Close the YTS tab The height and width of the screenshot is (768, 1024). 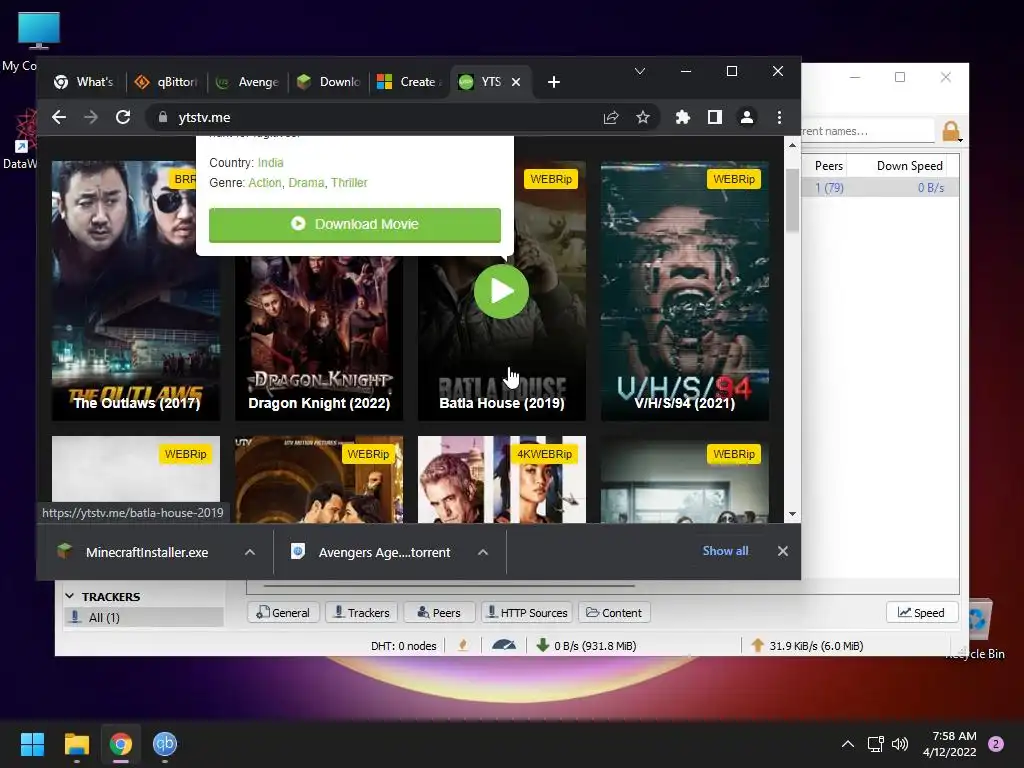[x=516, y=82]
